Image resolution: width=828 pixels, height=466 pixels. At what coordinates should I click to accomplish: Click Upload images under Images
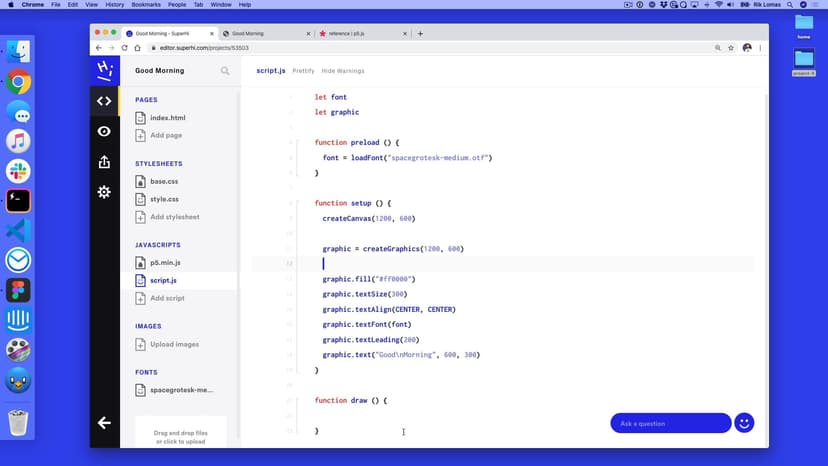click(173, 345)
